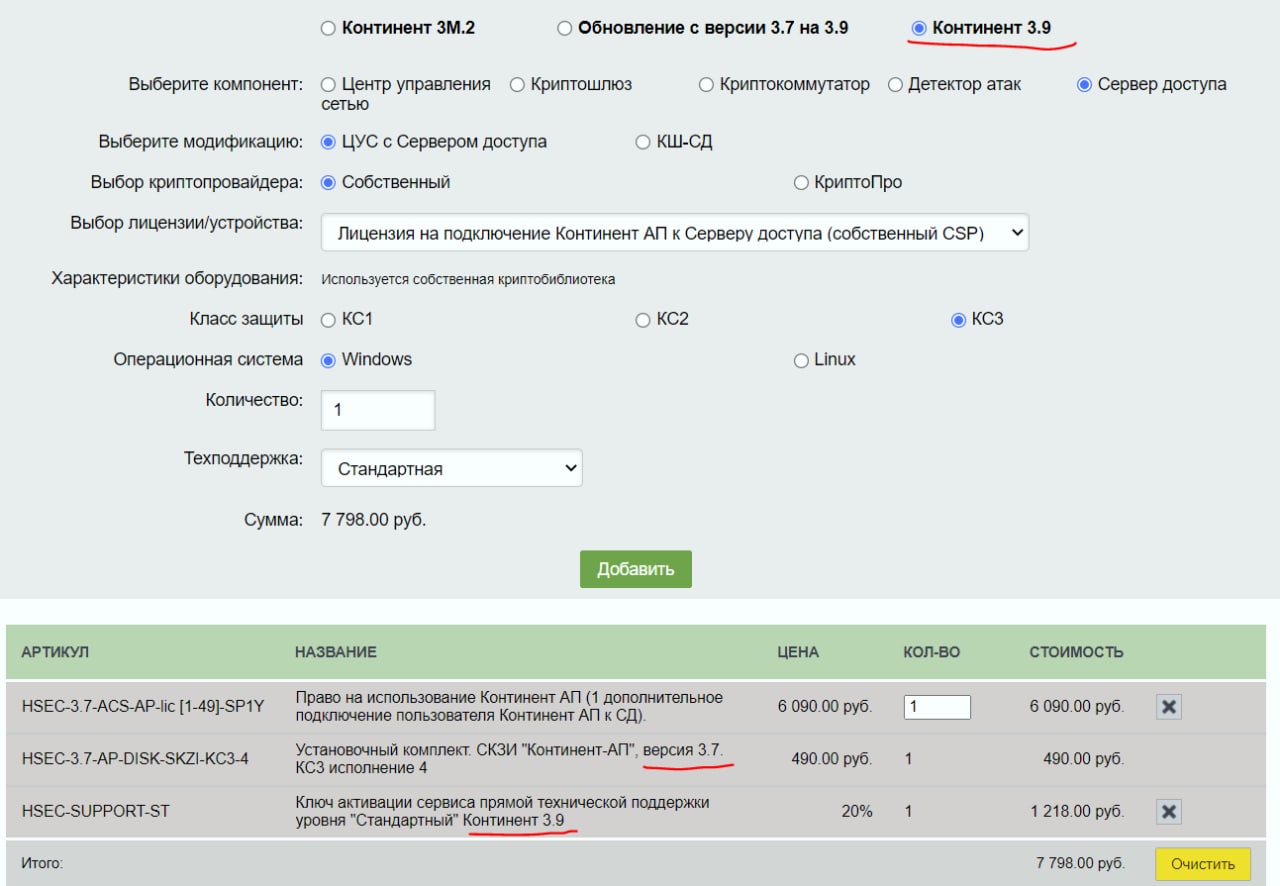The image size is (1280, 886).
Task: Choose the Детектор атак component
Action: 895,85
